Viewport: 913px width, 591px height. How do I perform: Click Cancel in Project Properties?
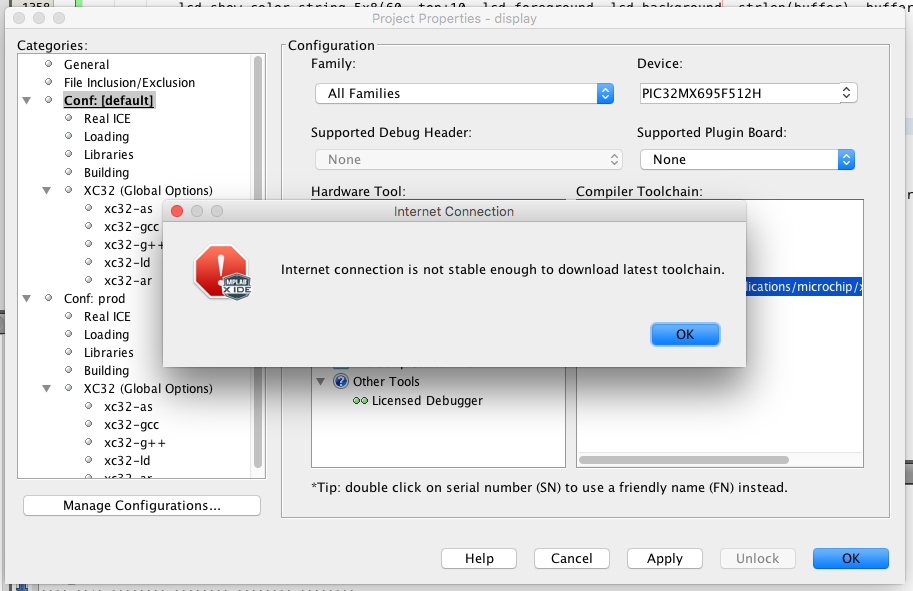point(572,558)
